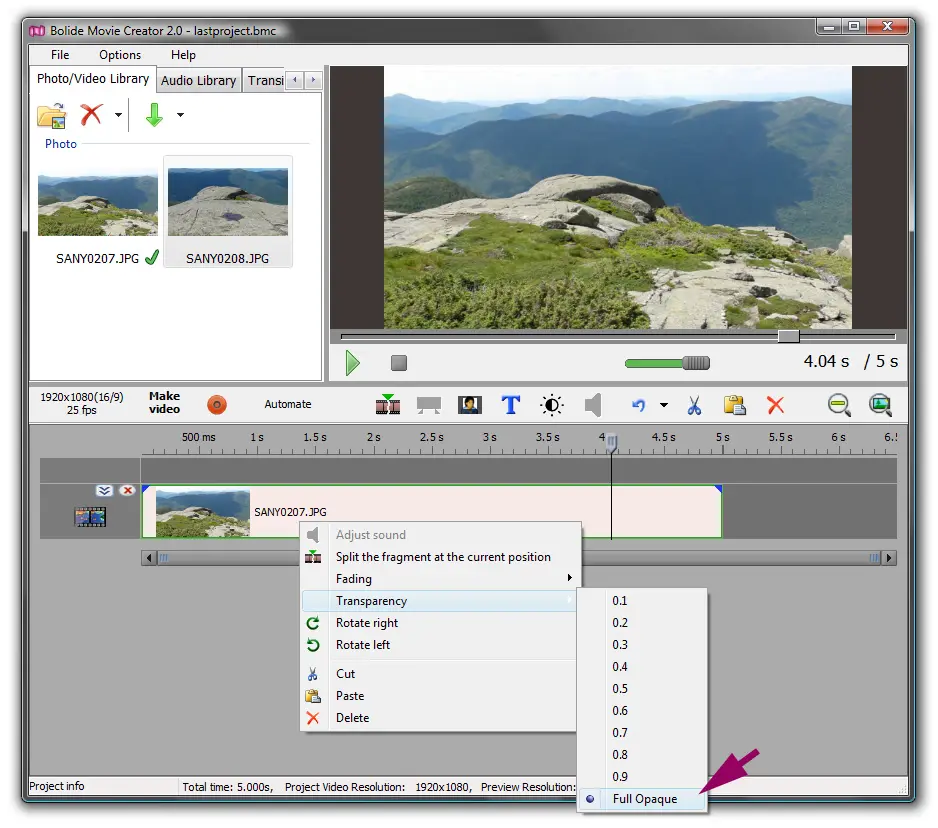Open the undo history dropdown arrow
Screen dimensions: 938x828
point(663,405)
